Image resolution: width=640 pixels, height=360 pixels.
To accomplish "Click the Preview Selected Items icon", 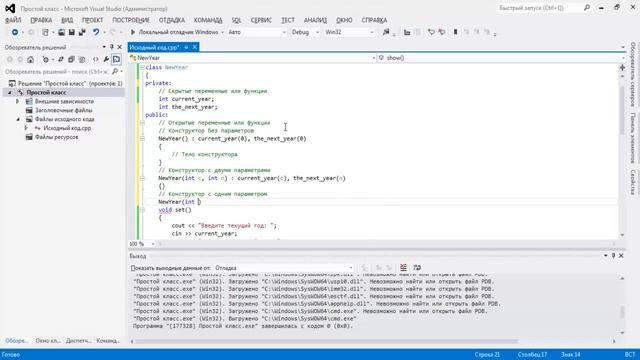I will click(x=117, y=60).
